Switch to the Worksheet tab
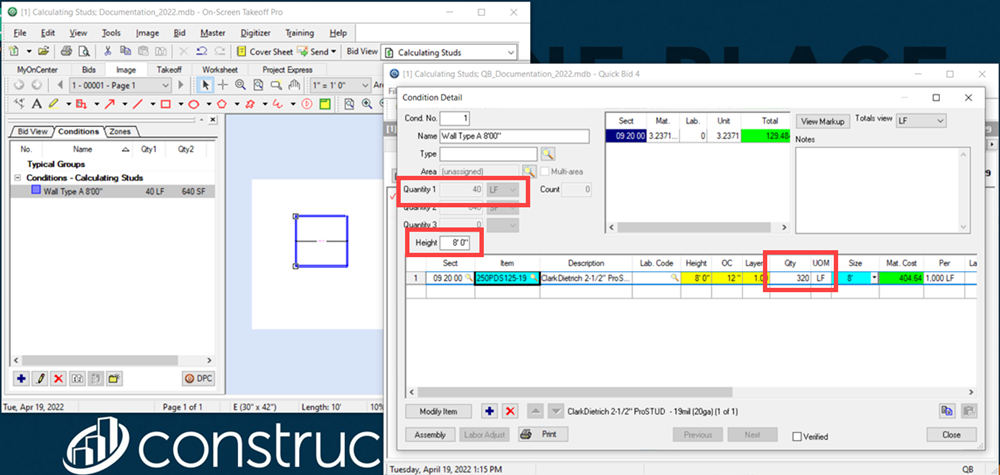This screenshot has width=1000, height=475. pyautogui.click(x=220, y=69)
